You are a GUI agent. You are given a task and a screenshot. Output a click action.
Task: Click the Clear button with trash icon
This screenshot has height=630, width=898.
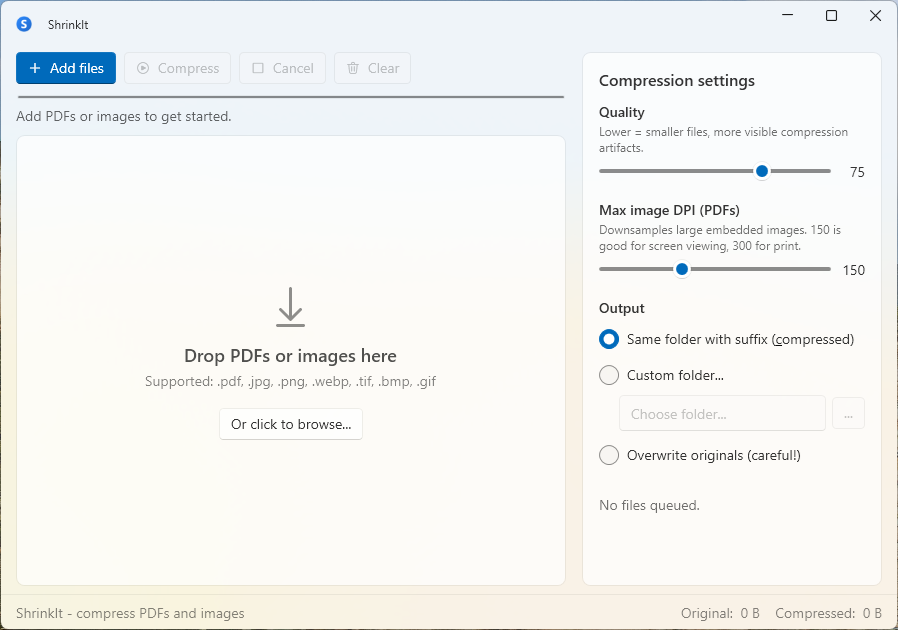click(x=372, y=68)
